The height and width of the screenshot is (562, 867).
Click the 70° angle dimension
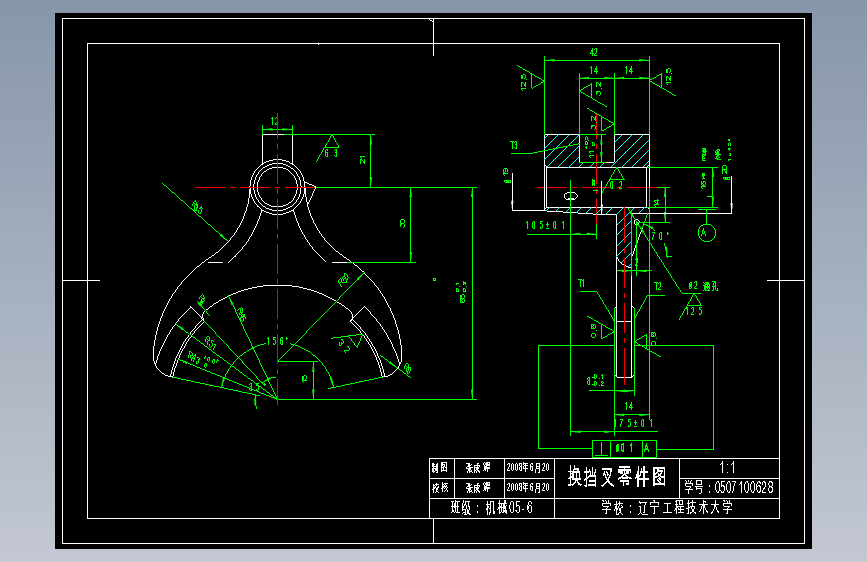tap(660, 236)
